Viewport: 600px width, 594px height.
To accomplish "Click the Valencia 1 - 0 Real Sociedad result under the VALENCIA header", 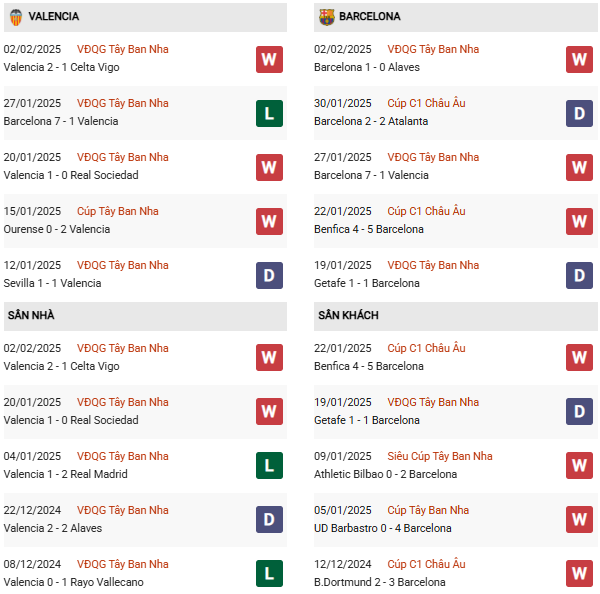I will pyautogui.click(x=71, y=176).
